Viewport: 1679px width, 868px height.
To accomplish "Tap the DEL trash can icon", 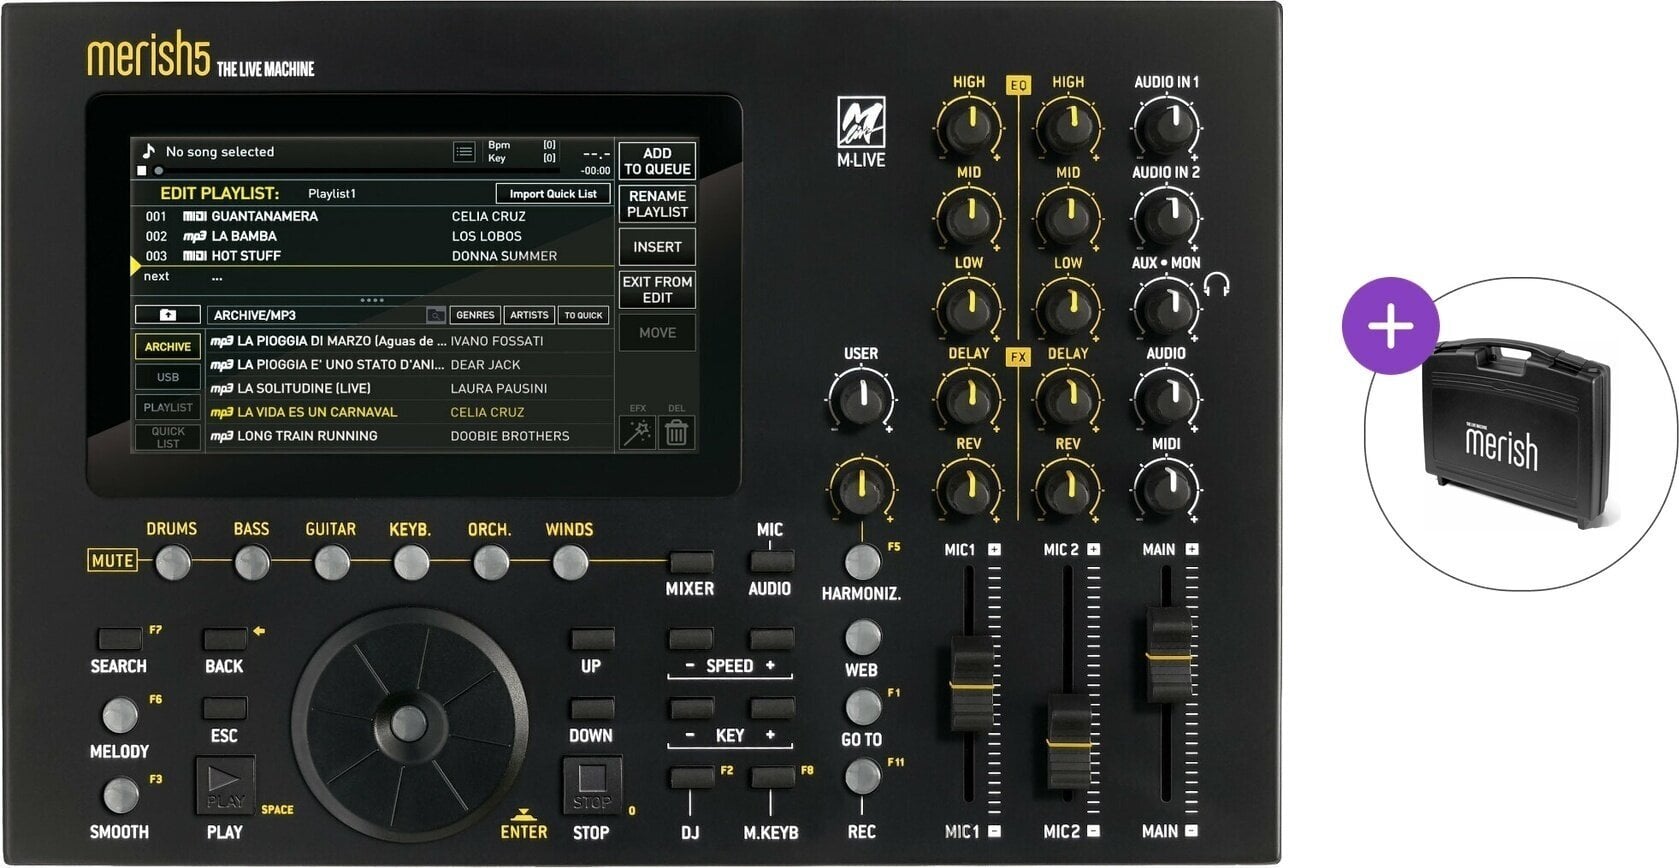I will 676,433.
